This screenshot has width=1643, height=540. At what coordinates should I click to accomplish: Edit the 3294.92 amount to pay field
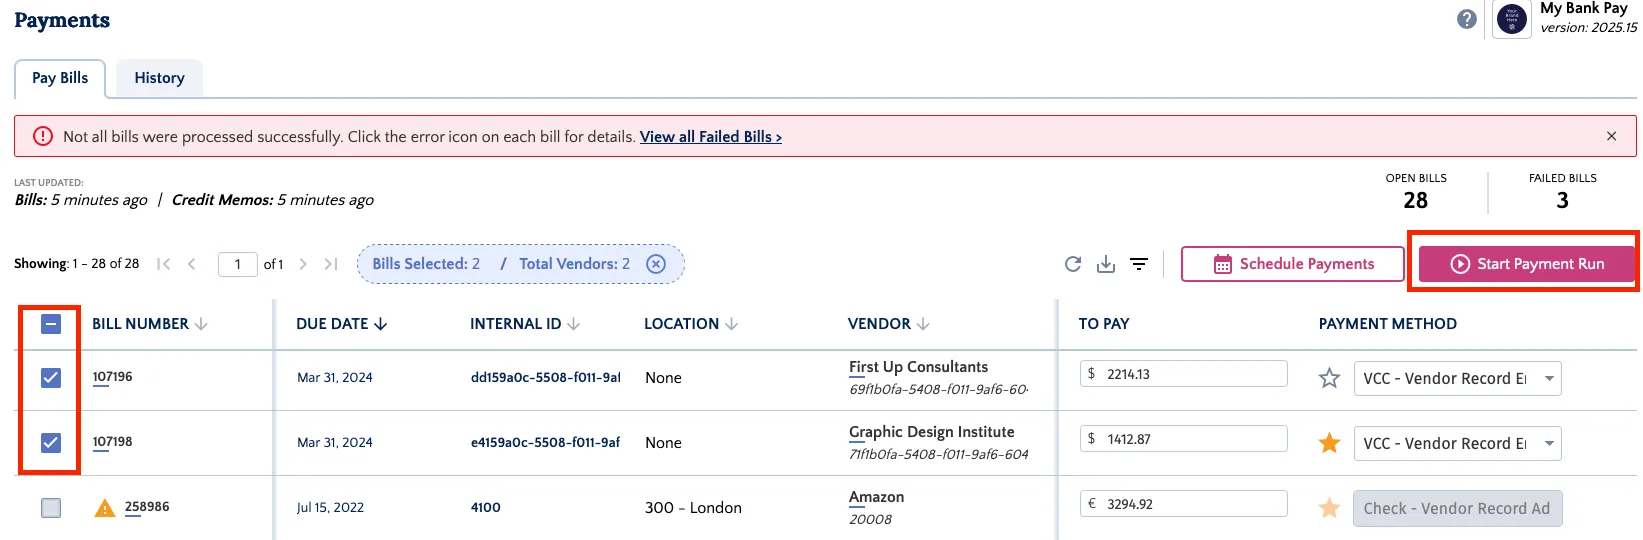coord(1184,504)
